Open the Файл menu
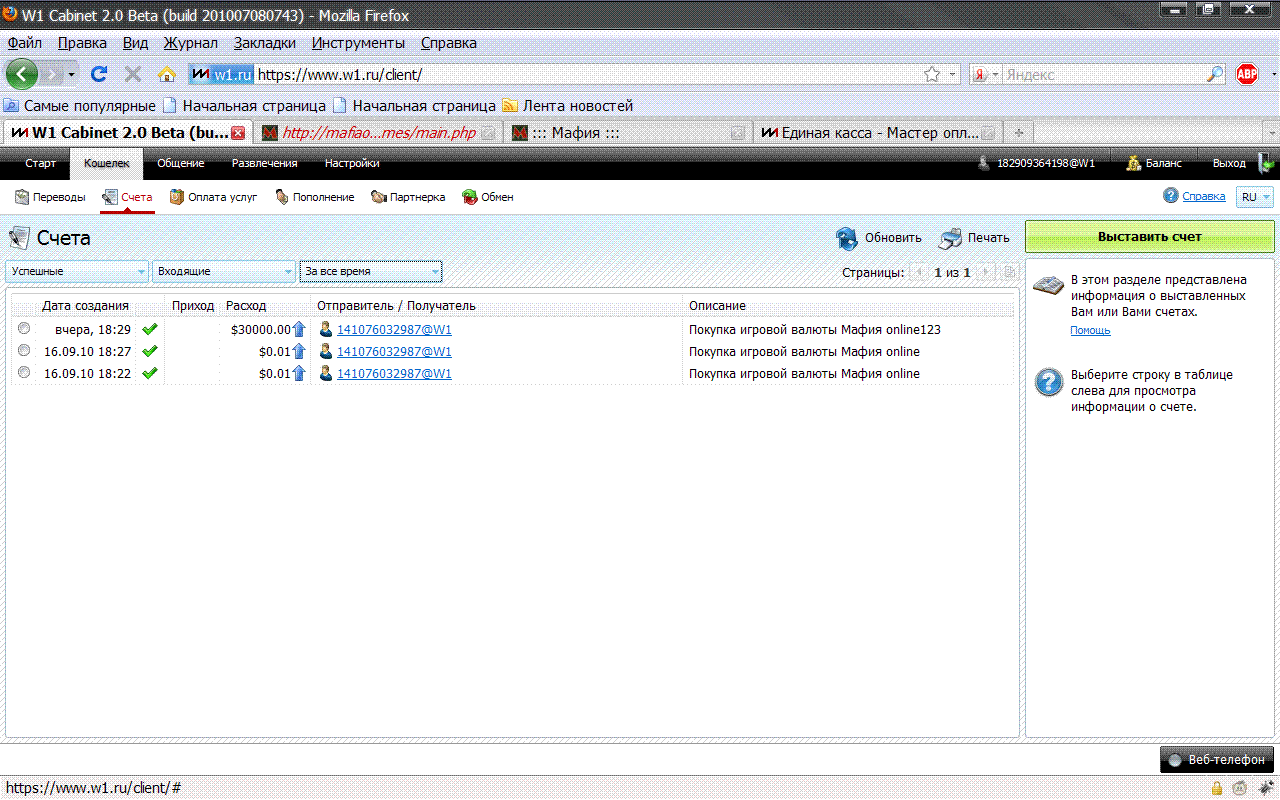Viewport: 1280px width, 800px height. (x=25, y=43)
